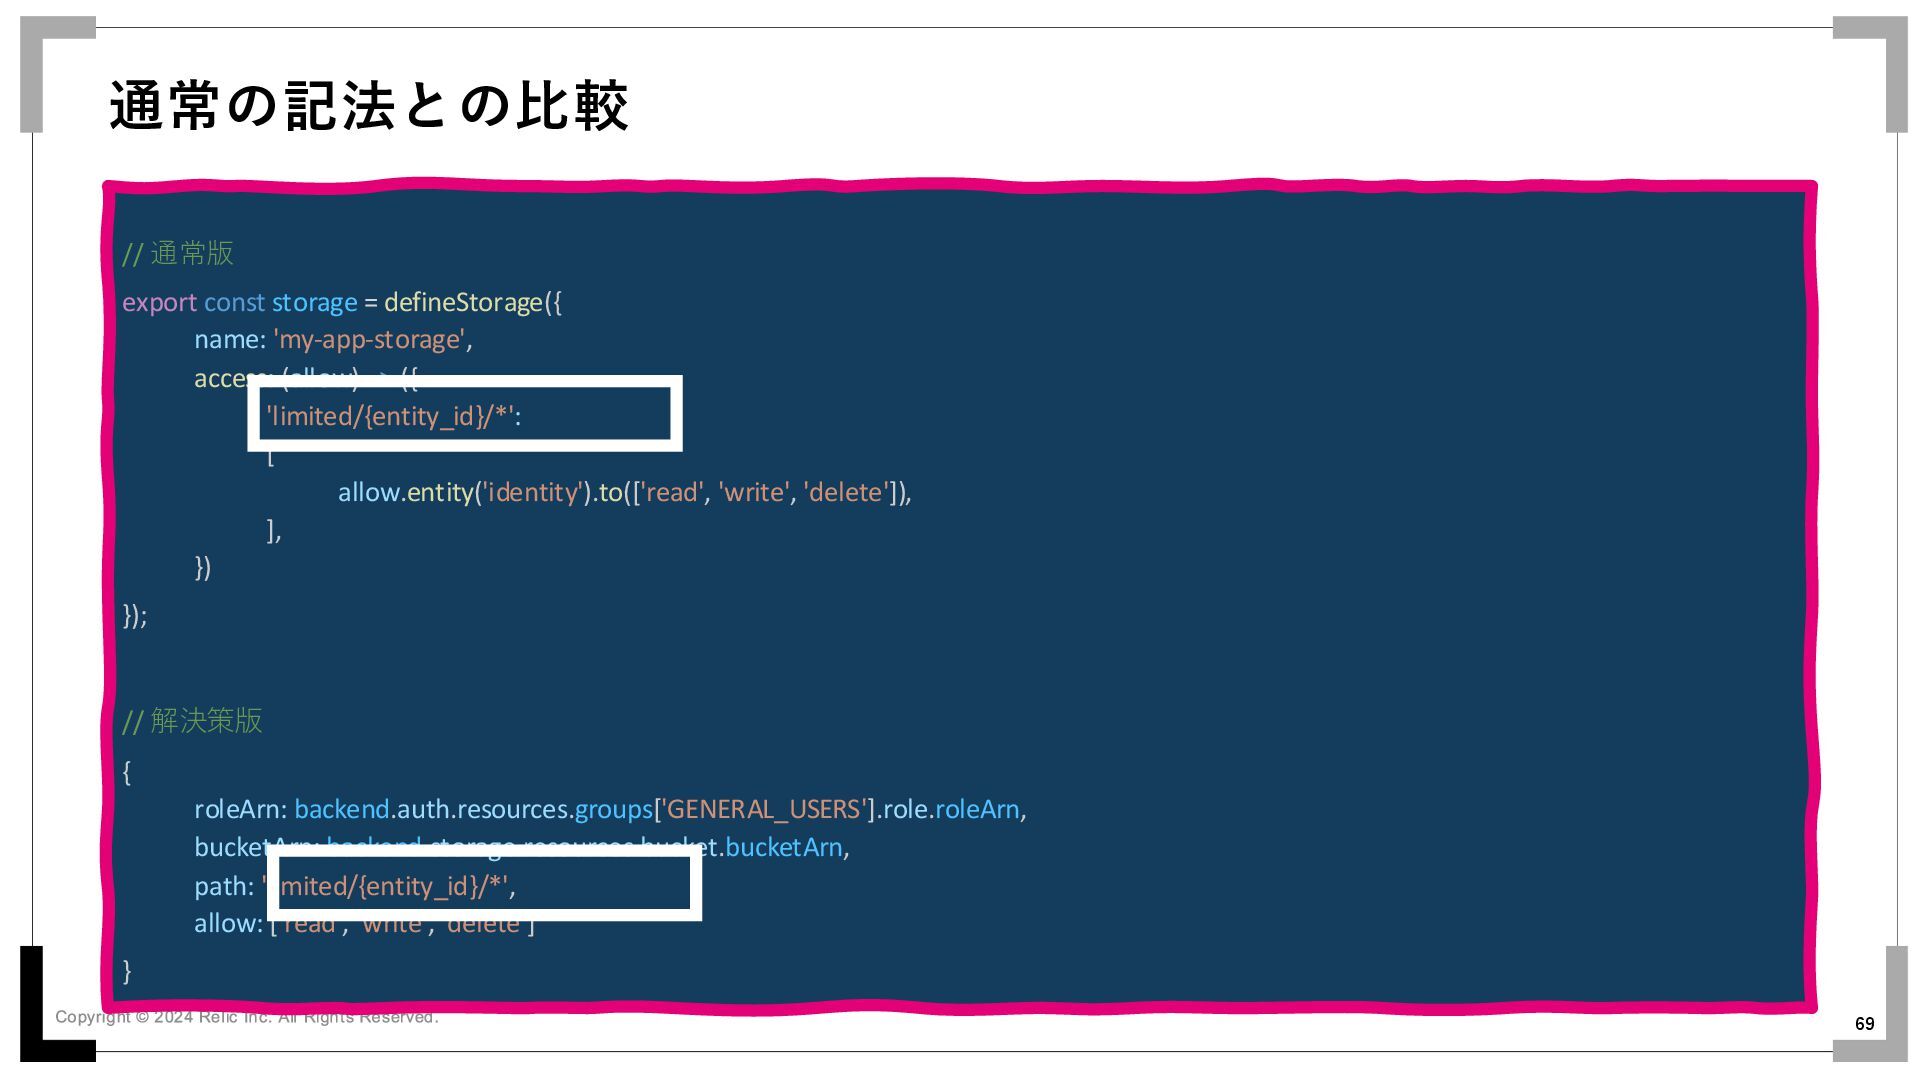Click the page number 69
This screenshot has height=1080, width=1920.
click(x=1864, y=1024)
